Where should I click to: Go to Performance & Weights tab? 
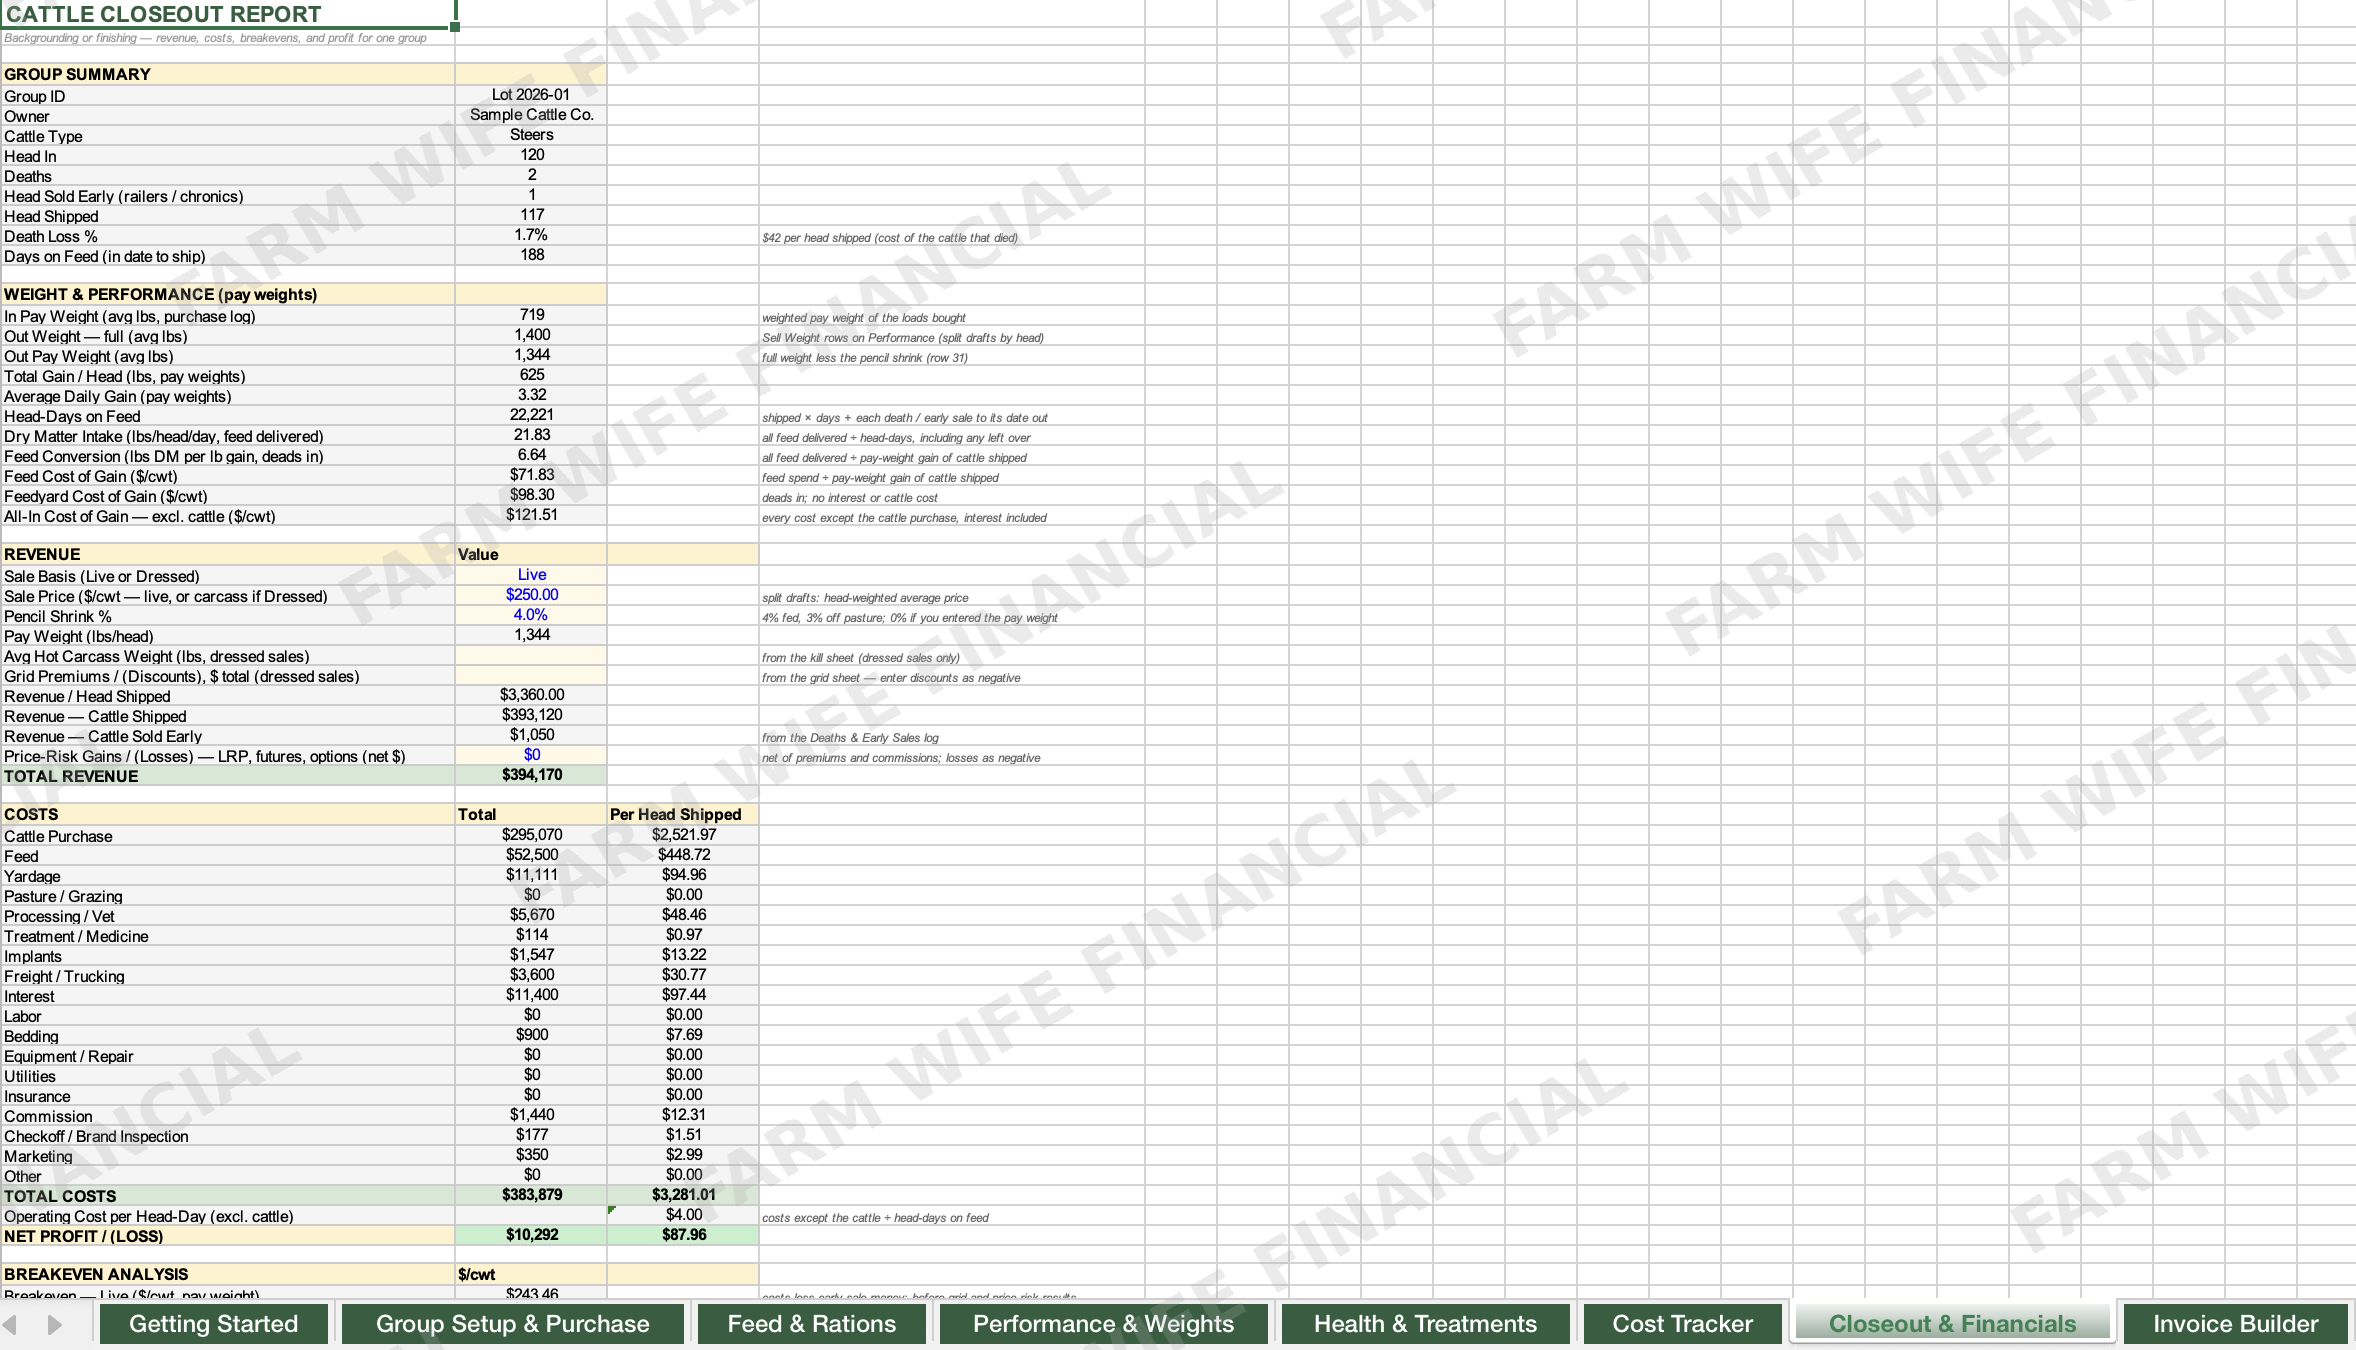1103,1323
